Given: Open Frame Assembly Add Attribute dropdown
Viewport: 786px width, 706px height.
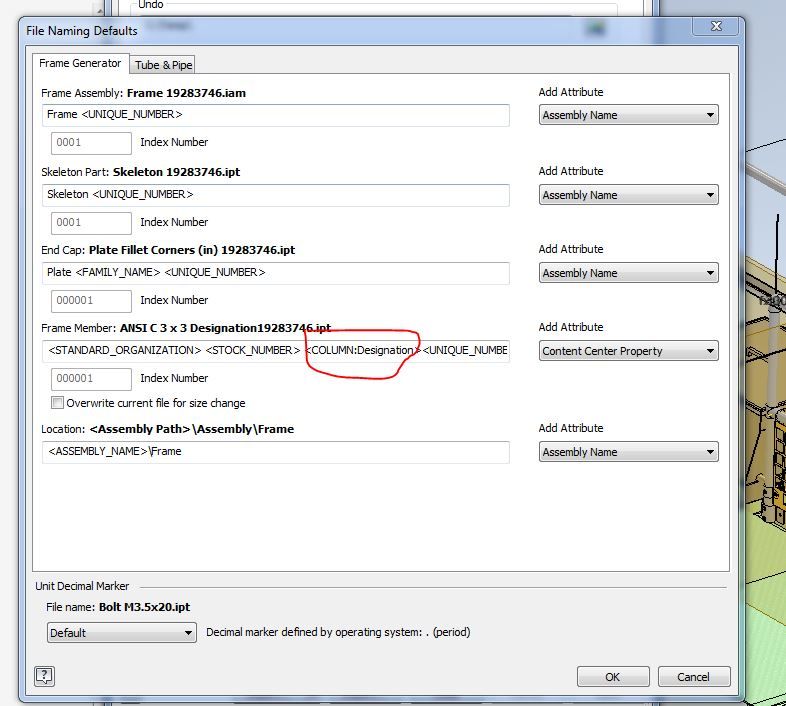Looking at the screenshot, I should pyautogui.click(x=629, y=115).
